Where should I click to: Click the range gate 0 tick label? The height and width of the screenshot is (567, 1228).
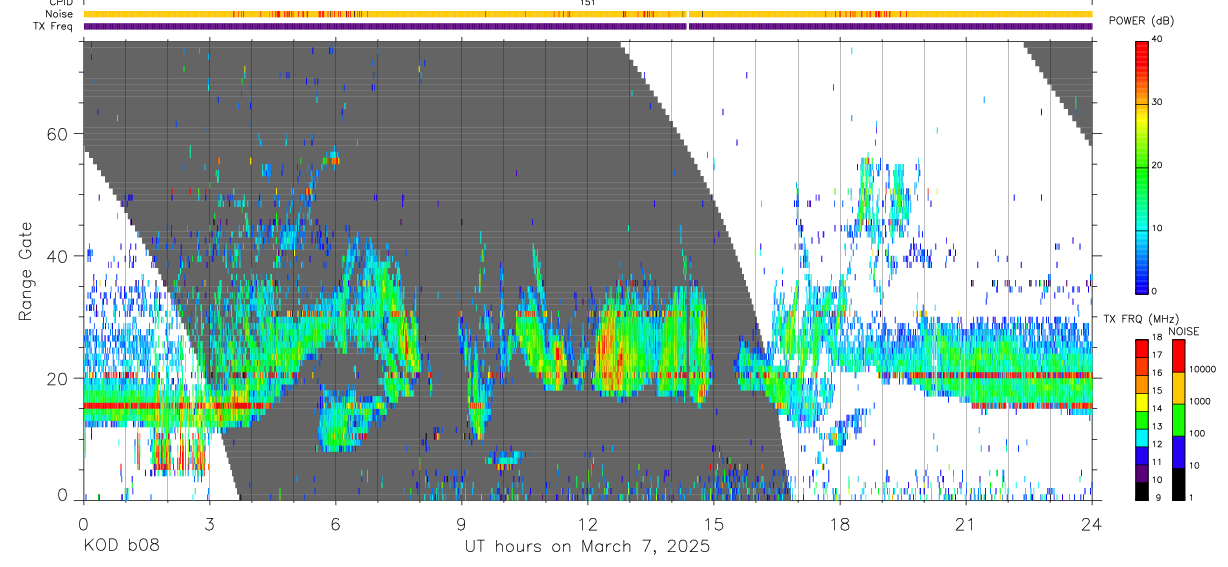coord(62,496)
